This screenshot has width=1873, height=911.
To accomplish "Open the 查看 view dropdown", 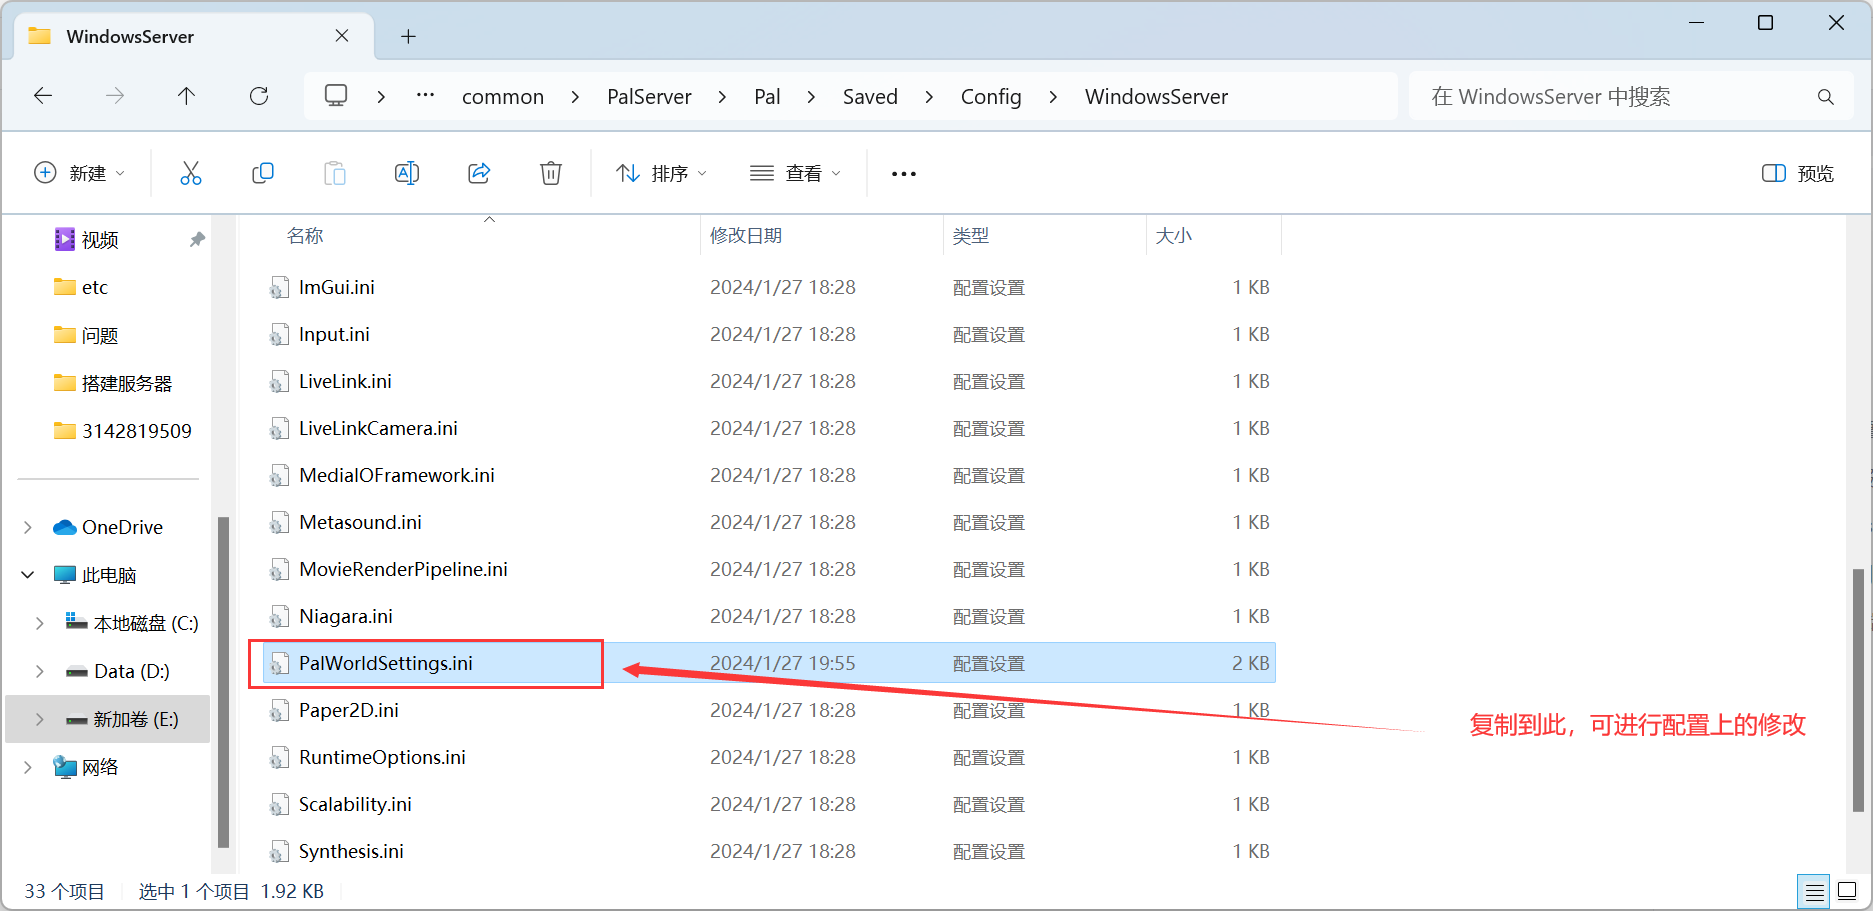I will [x=796, y=173].
